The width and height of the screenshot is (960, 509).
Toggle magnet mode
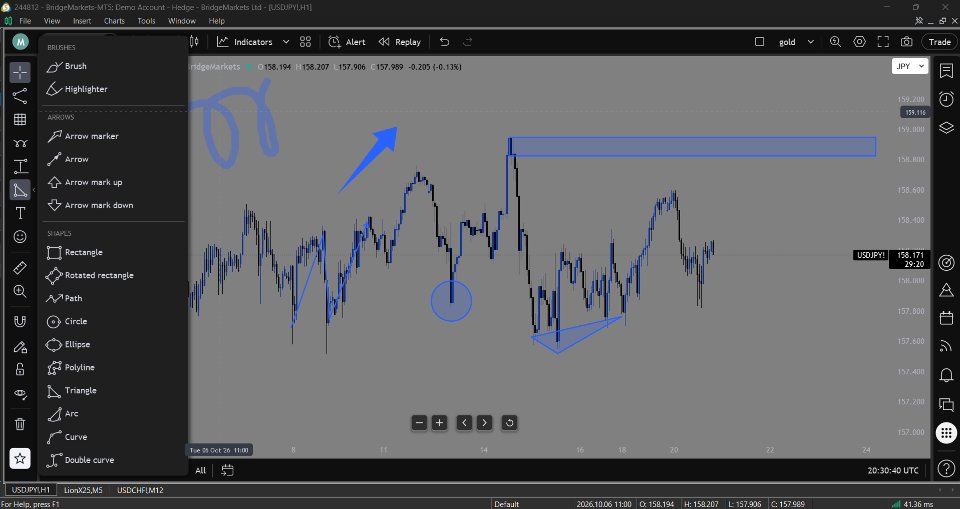(x=20, y=322)
